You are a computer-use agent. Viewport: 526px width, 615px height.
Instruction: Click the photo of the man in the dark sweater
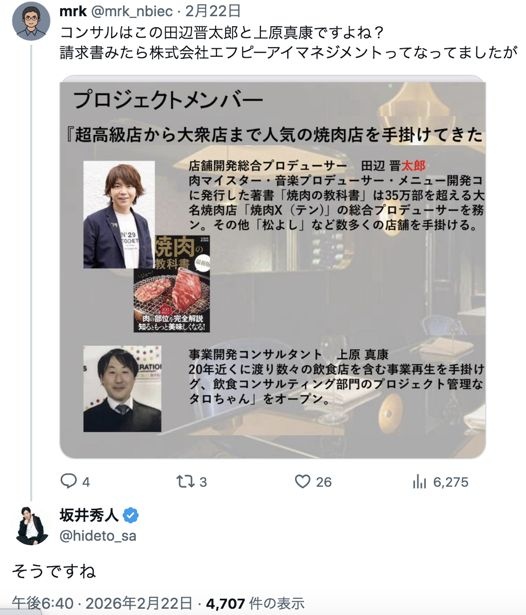pyautogui.click(x=122, y=388)
